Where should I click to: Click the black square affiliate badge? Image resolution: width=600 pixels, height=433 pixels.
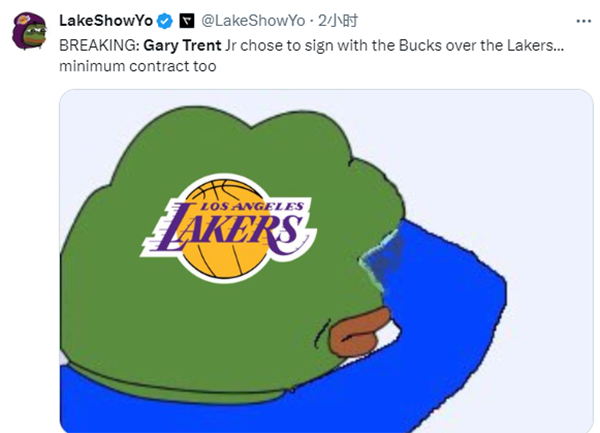187,21
